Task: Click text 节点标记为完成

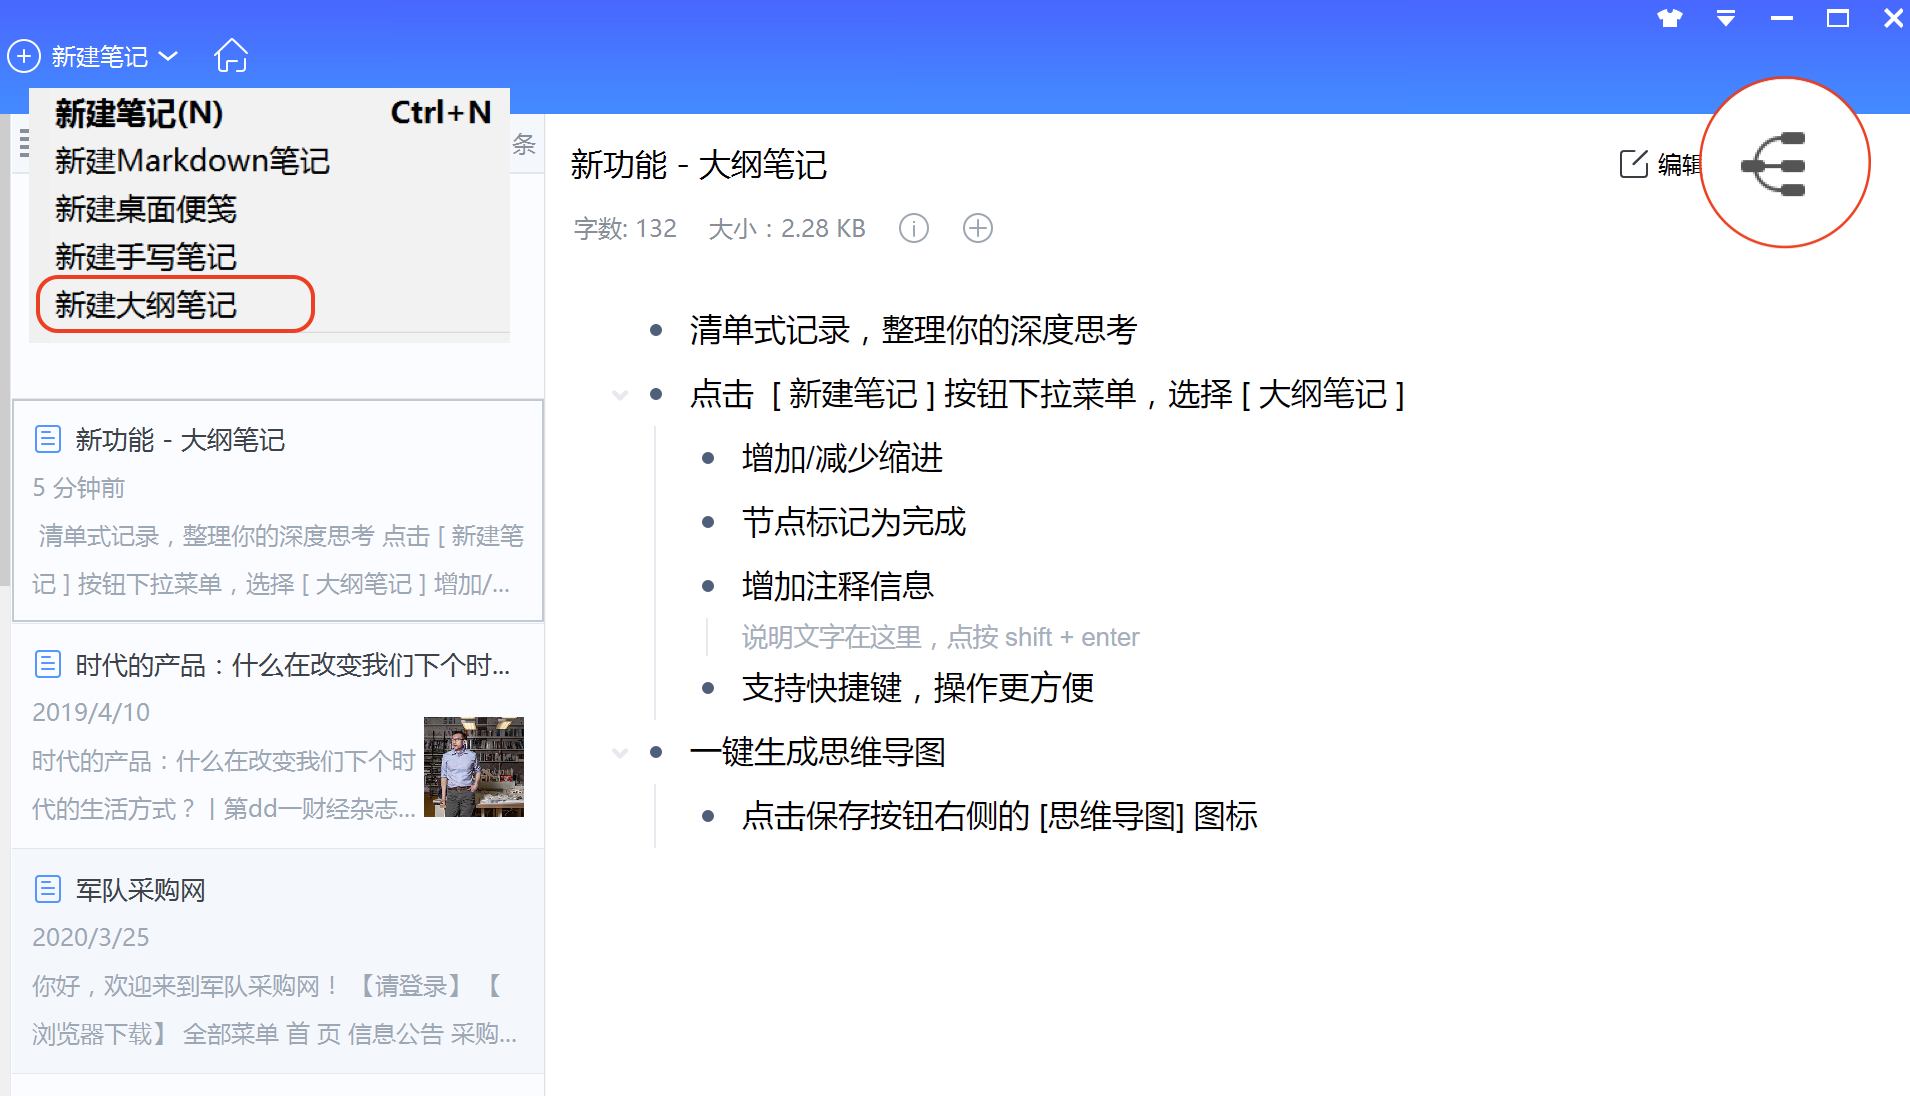Action: [x=854, y=522]
